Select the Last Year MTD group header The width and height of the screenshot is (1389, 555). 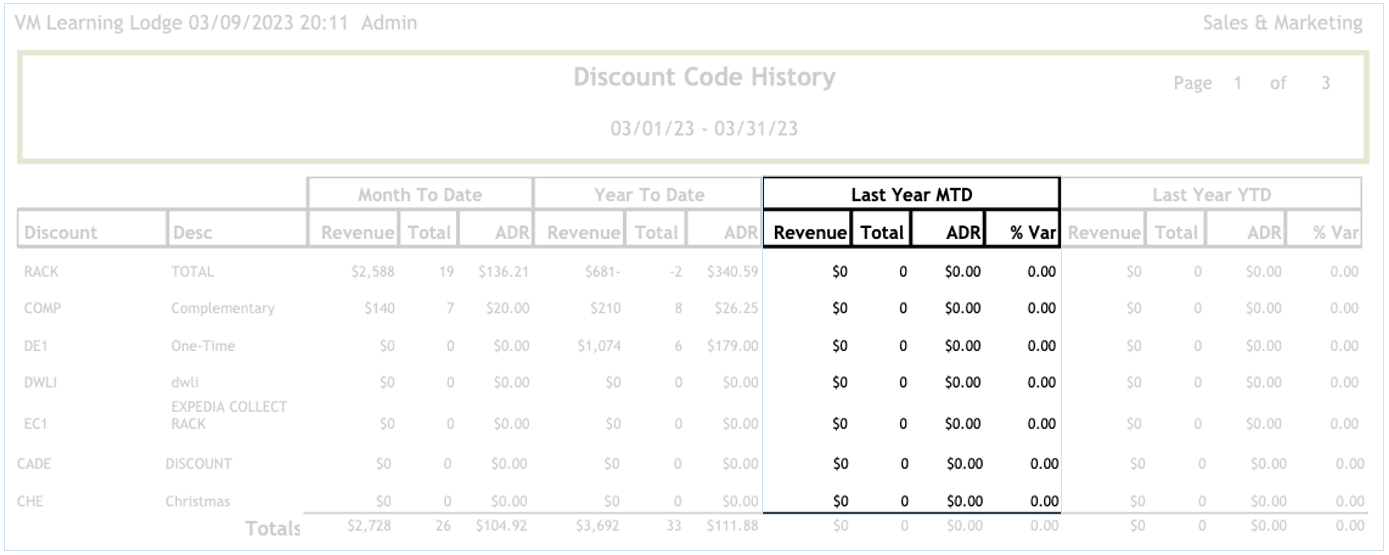(910, 196)
